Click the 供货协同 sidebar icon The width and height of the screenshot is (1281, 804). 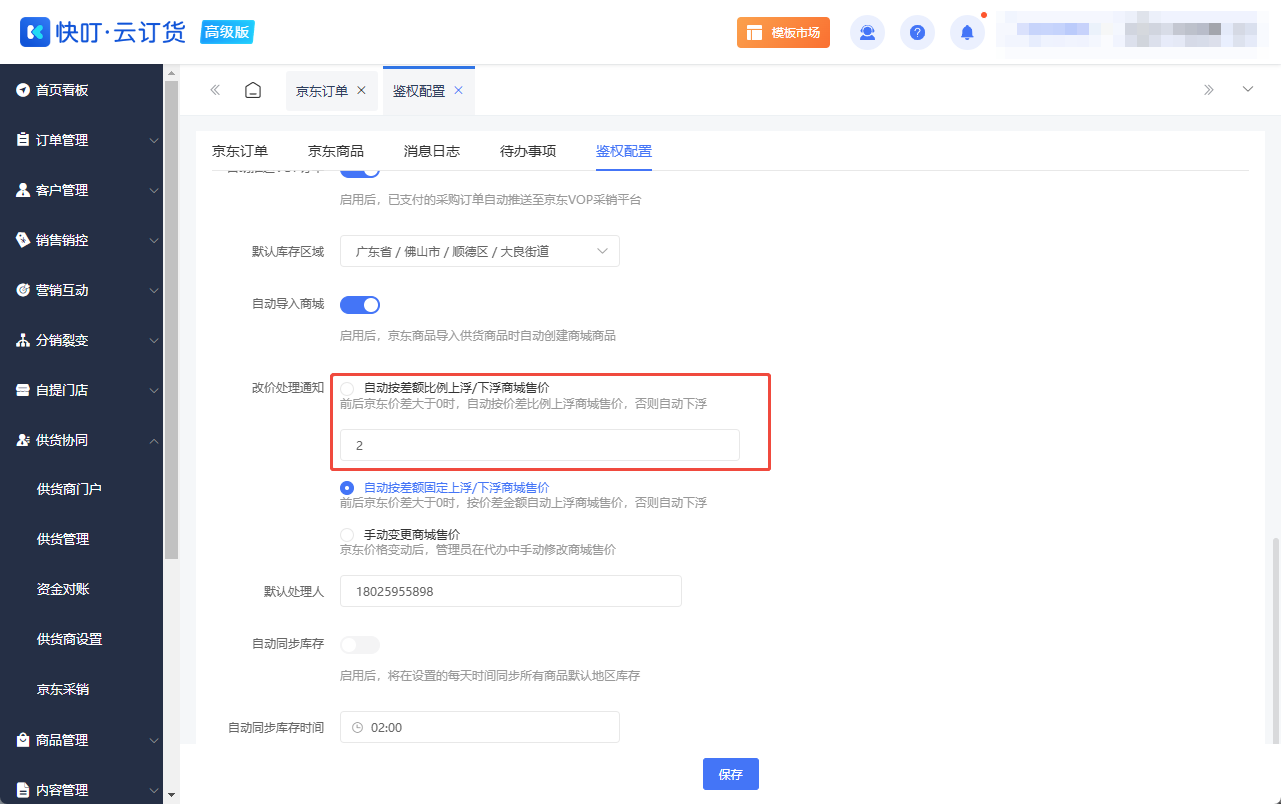[x=23, y=440]
